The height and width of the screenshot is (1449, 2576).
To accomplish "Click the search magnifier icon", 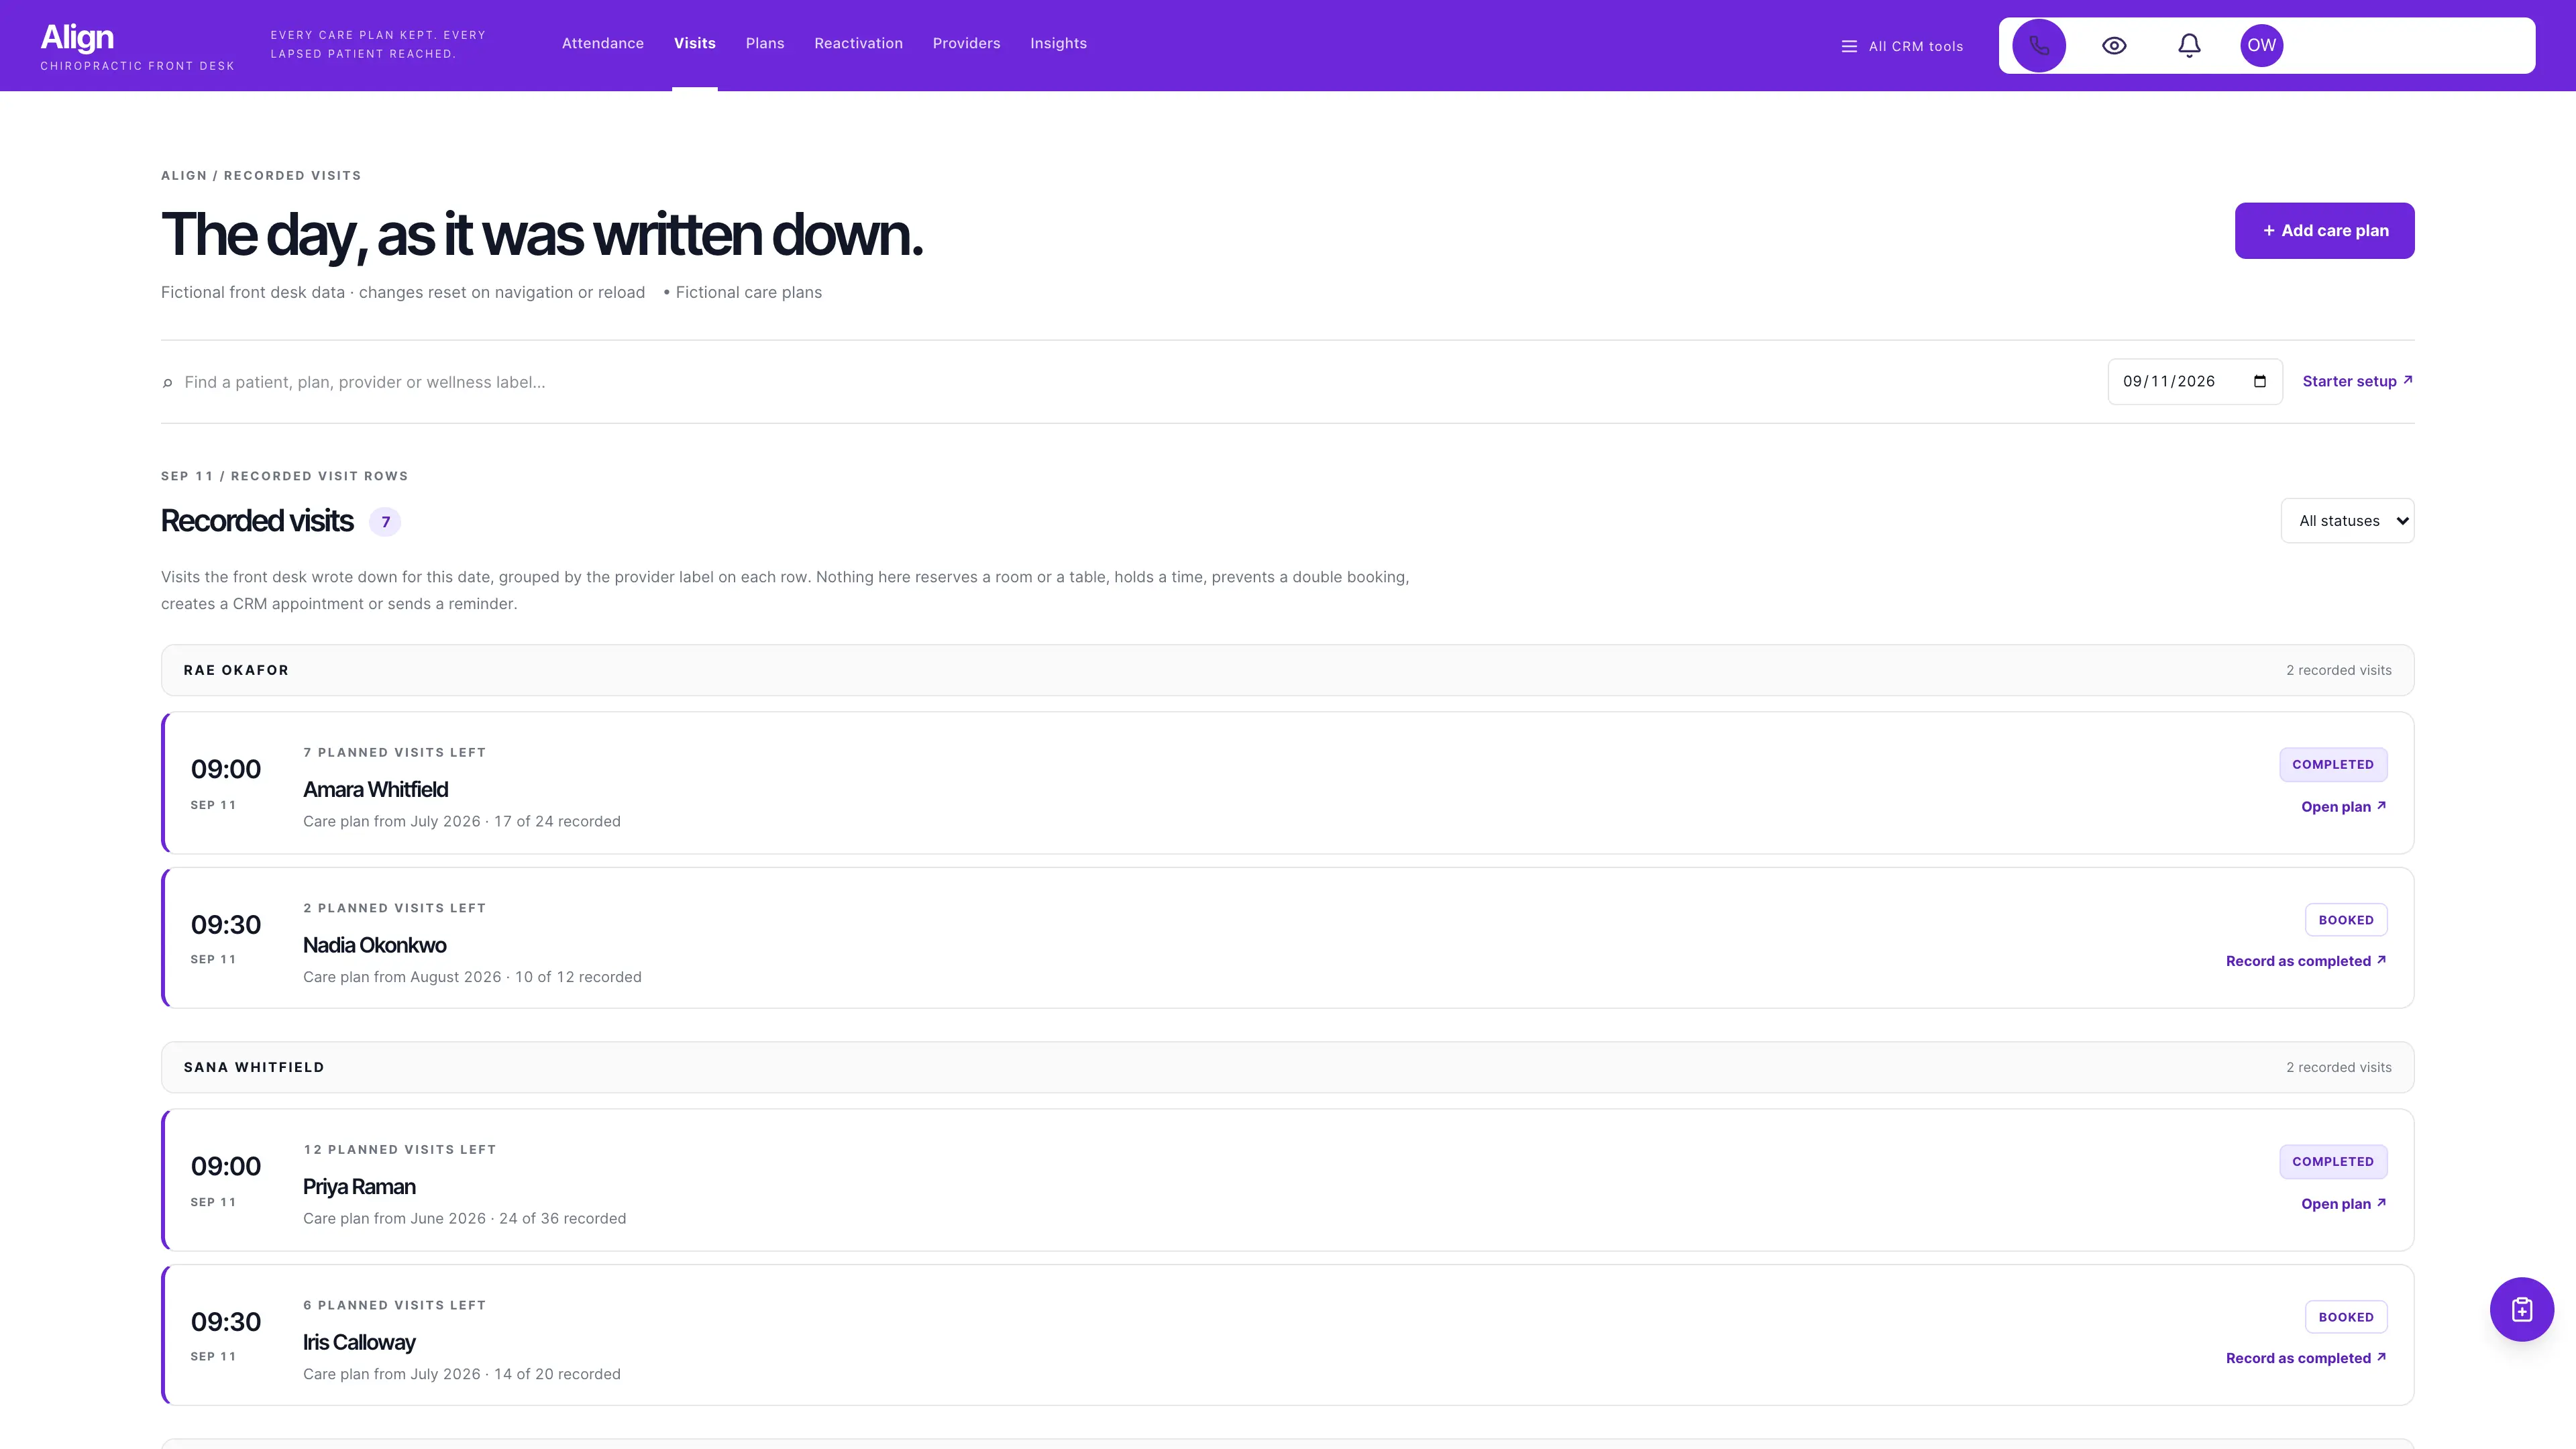I will point(167,383).
